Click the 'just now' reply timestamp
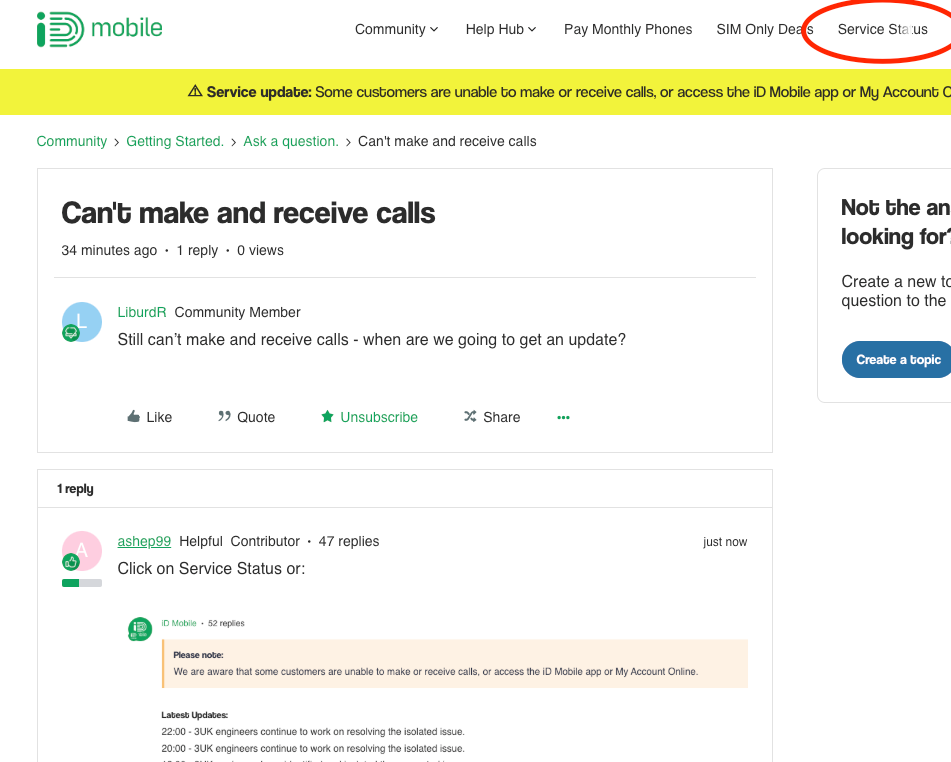951x762 pixels. 725,542
